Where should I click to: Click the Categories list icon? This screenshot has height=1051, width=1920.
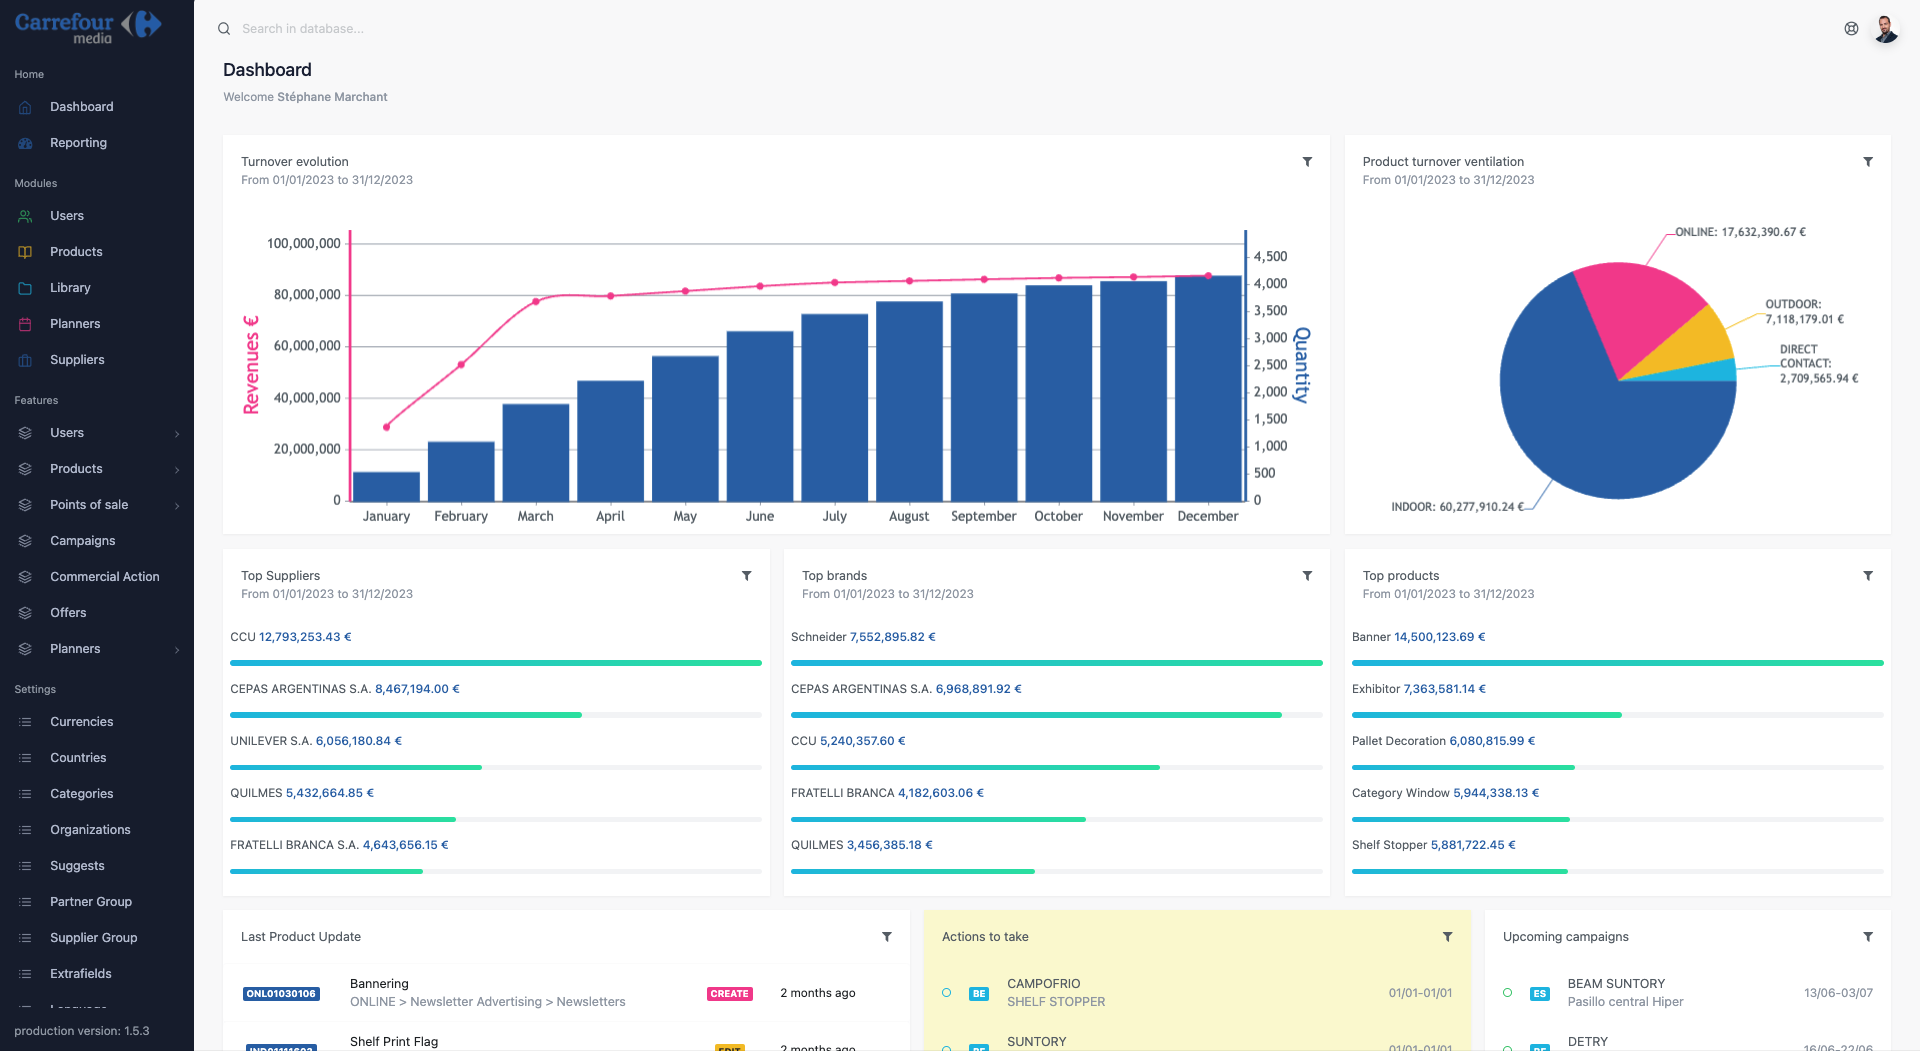click(x=26, y=794)
